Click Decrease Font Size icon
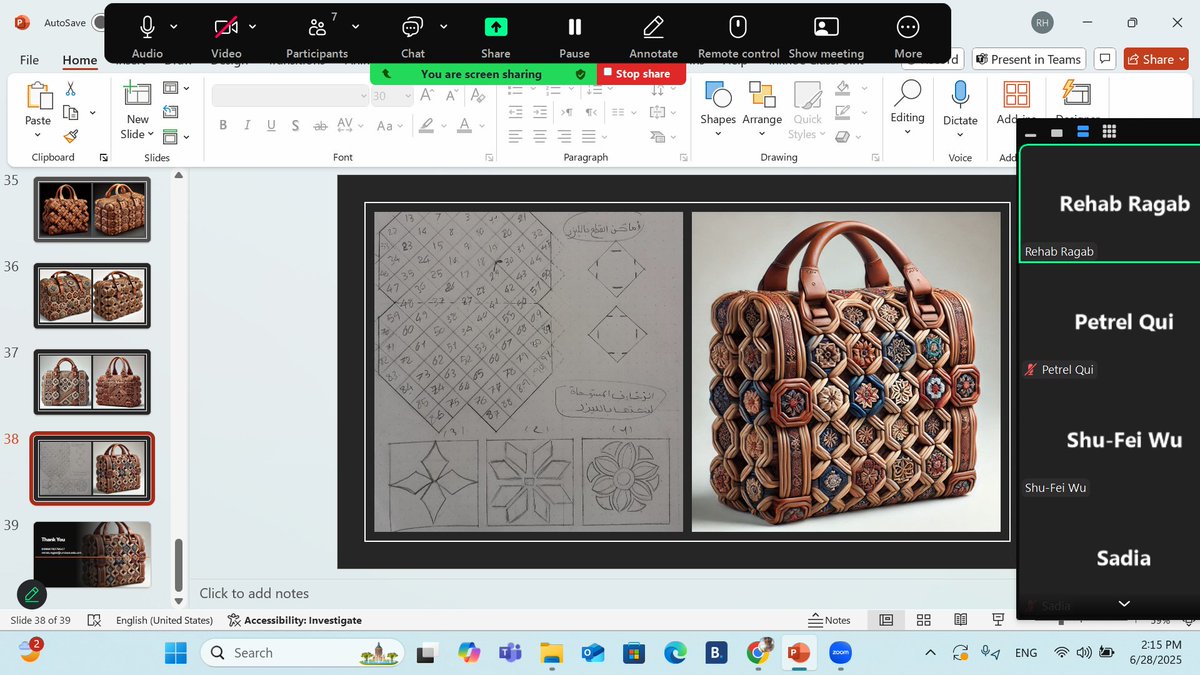This screenshot has height=675, width=1200. (x=454, y=96)
